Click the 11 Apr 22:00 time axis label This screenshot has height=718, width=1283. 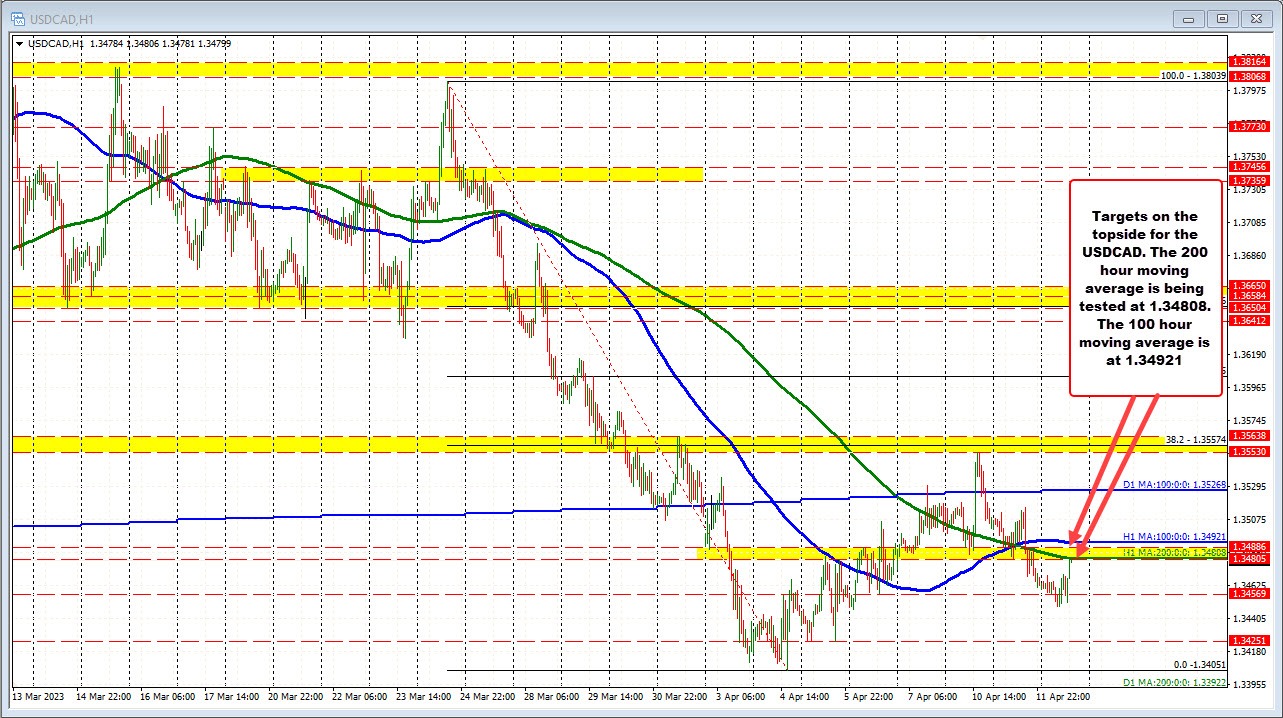[1064, 695]
